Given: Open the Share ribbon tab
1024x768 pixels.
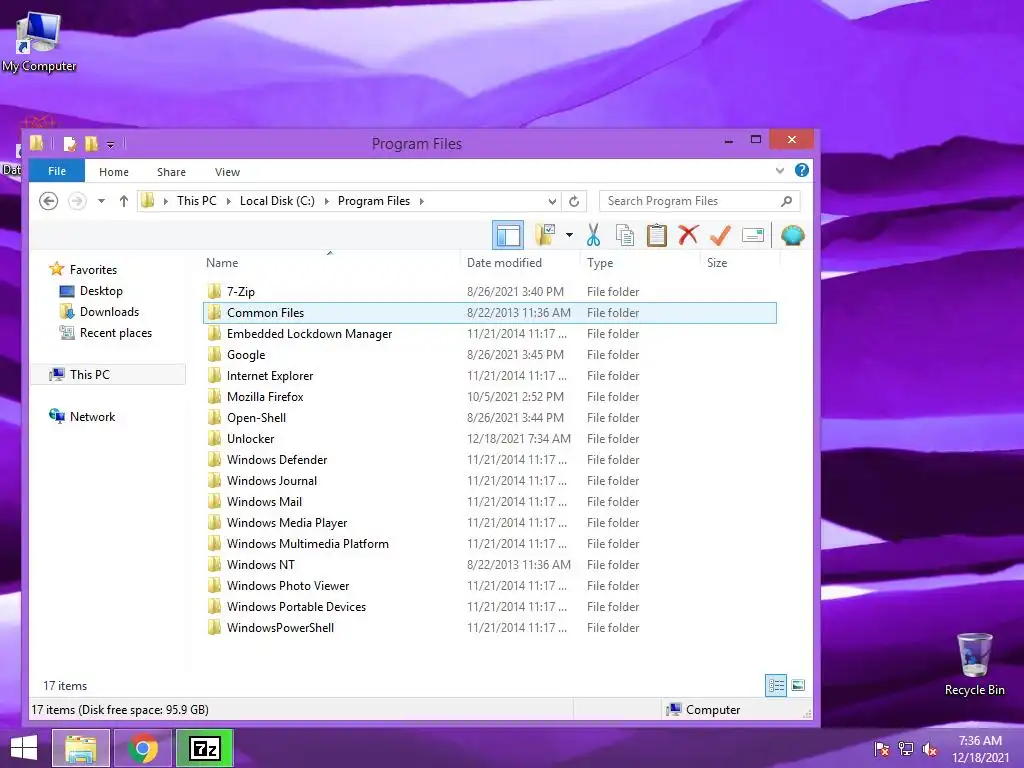Looking at the screenshot, I should (x=171, y=172).
